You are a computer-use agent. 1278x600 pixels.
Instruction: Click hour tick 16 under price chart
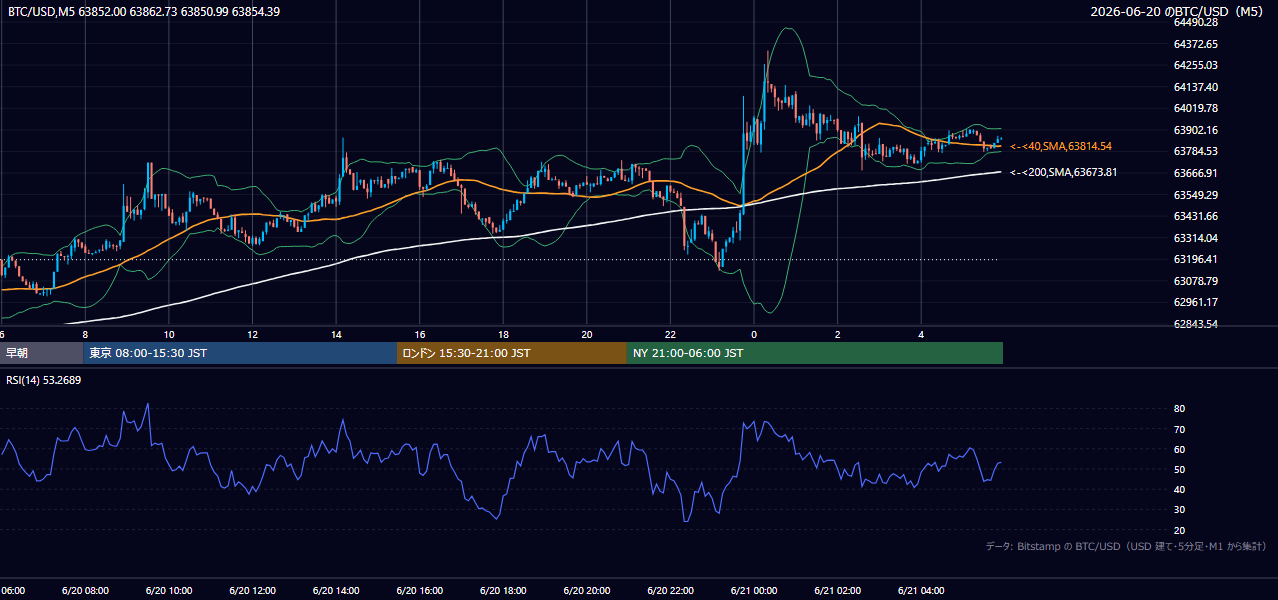coord(420,335)
